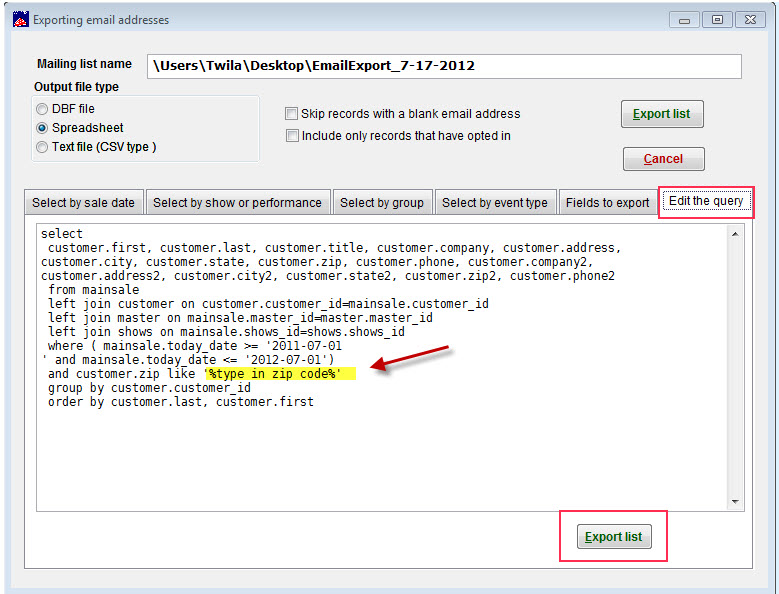
Task: Open the Edit the query tab
Action: (705, 201)
